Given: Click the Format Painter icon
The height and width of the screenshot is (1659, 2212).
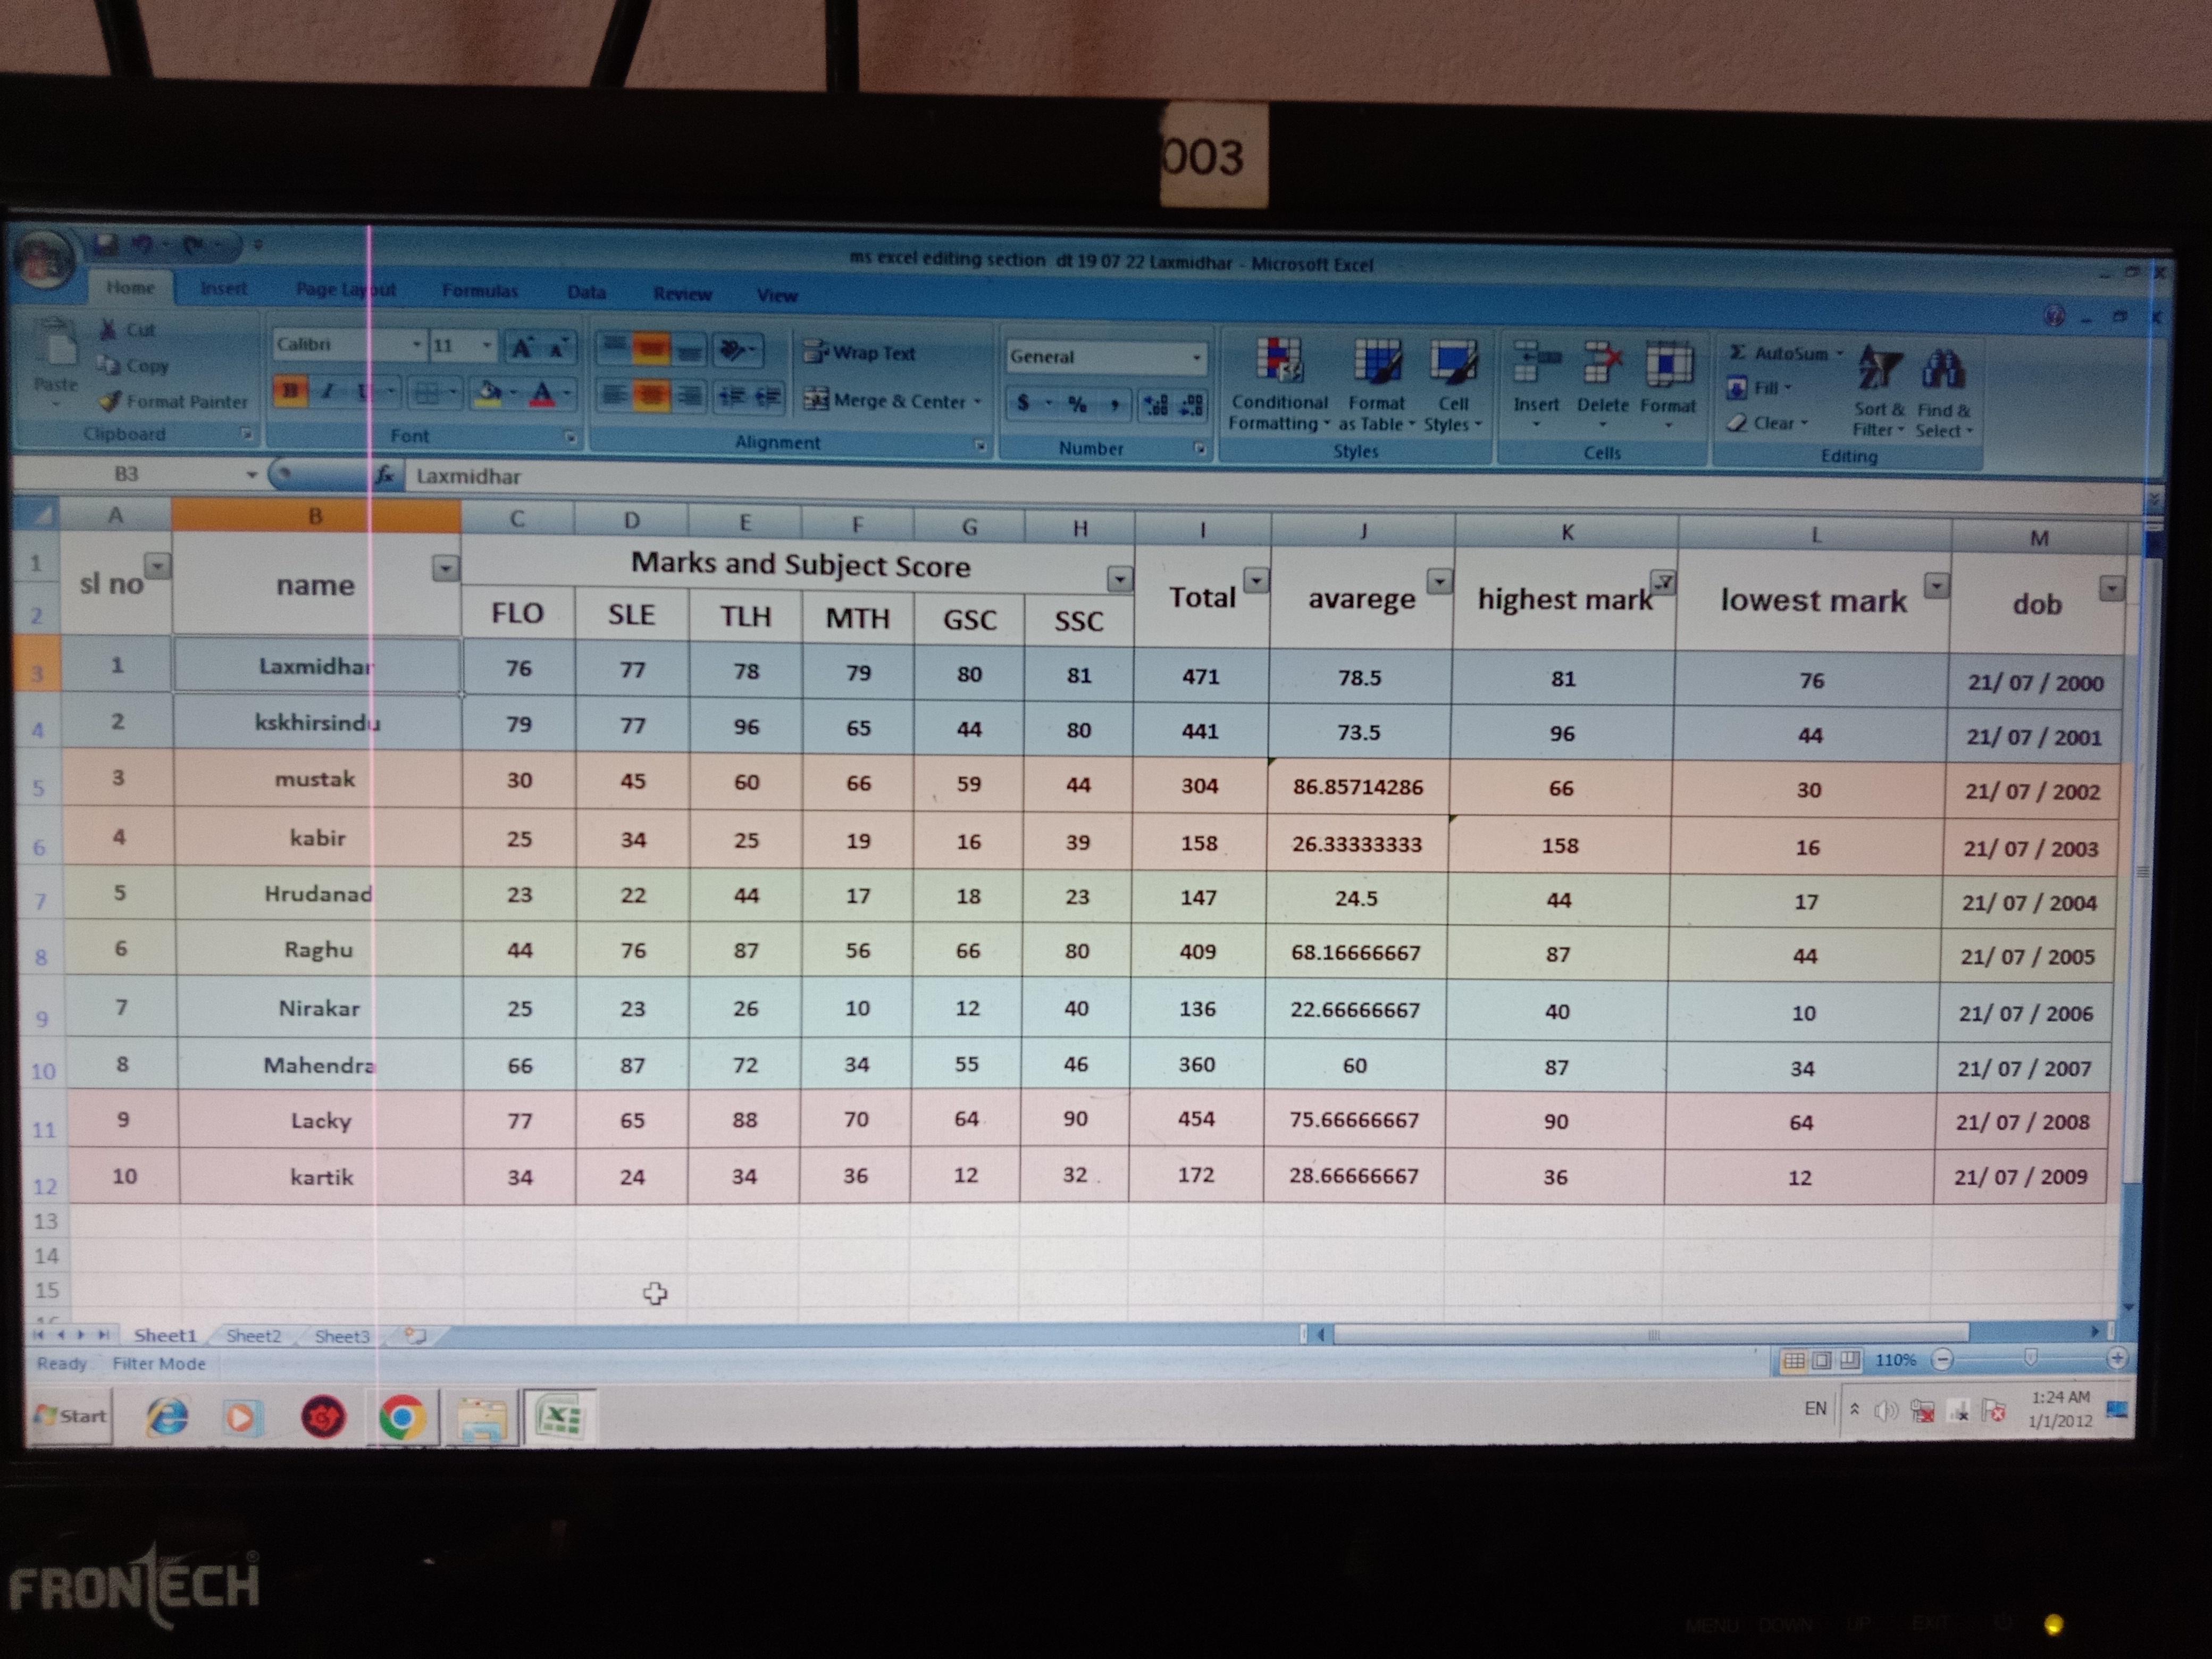Looking at the screenshot, I should 110,402.
